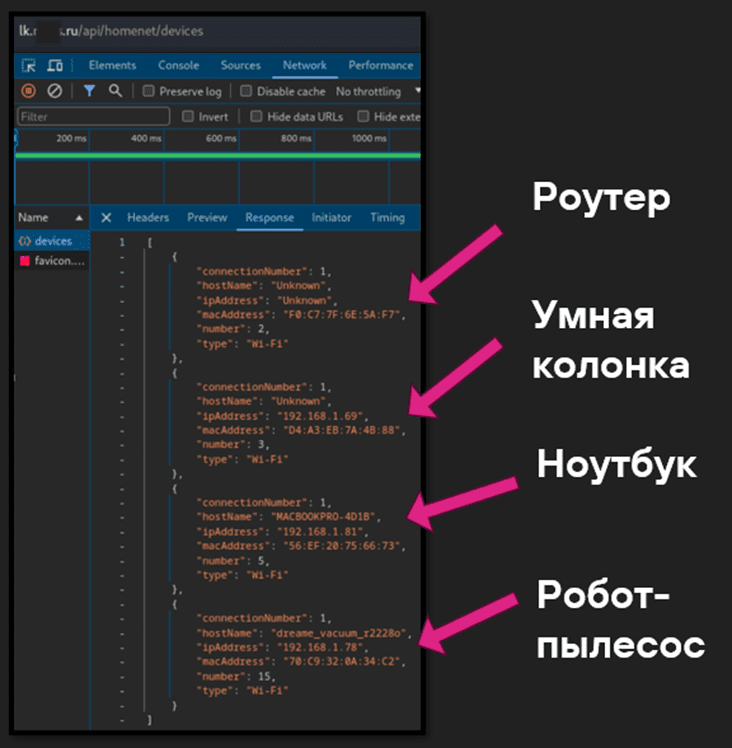
Task: Open the Elements tab
Action: [x=112, y=66]
